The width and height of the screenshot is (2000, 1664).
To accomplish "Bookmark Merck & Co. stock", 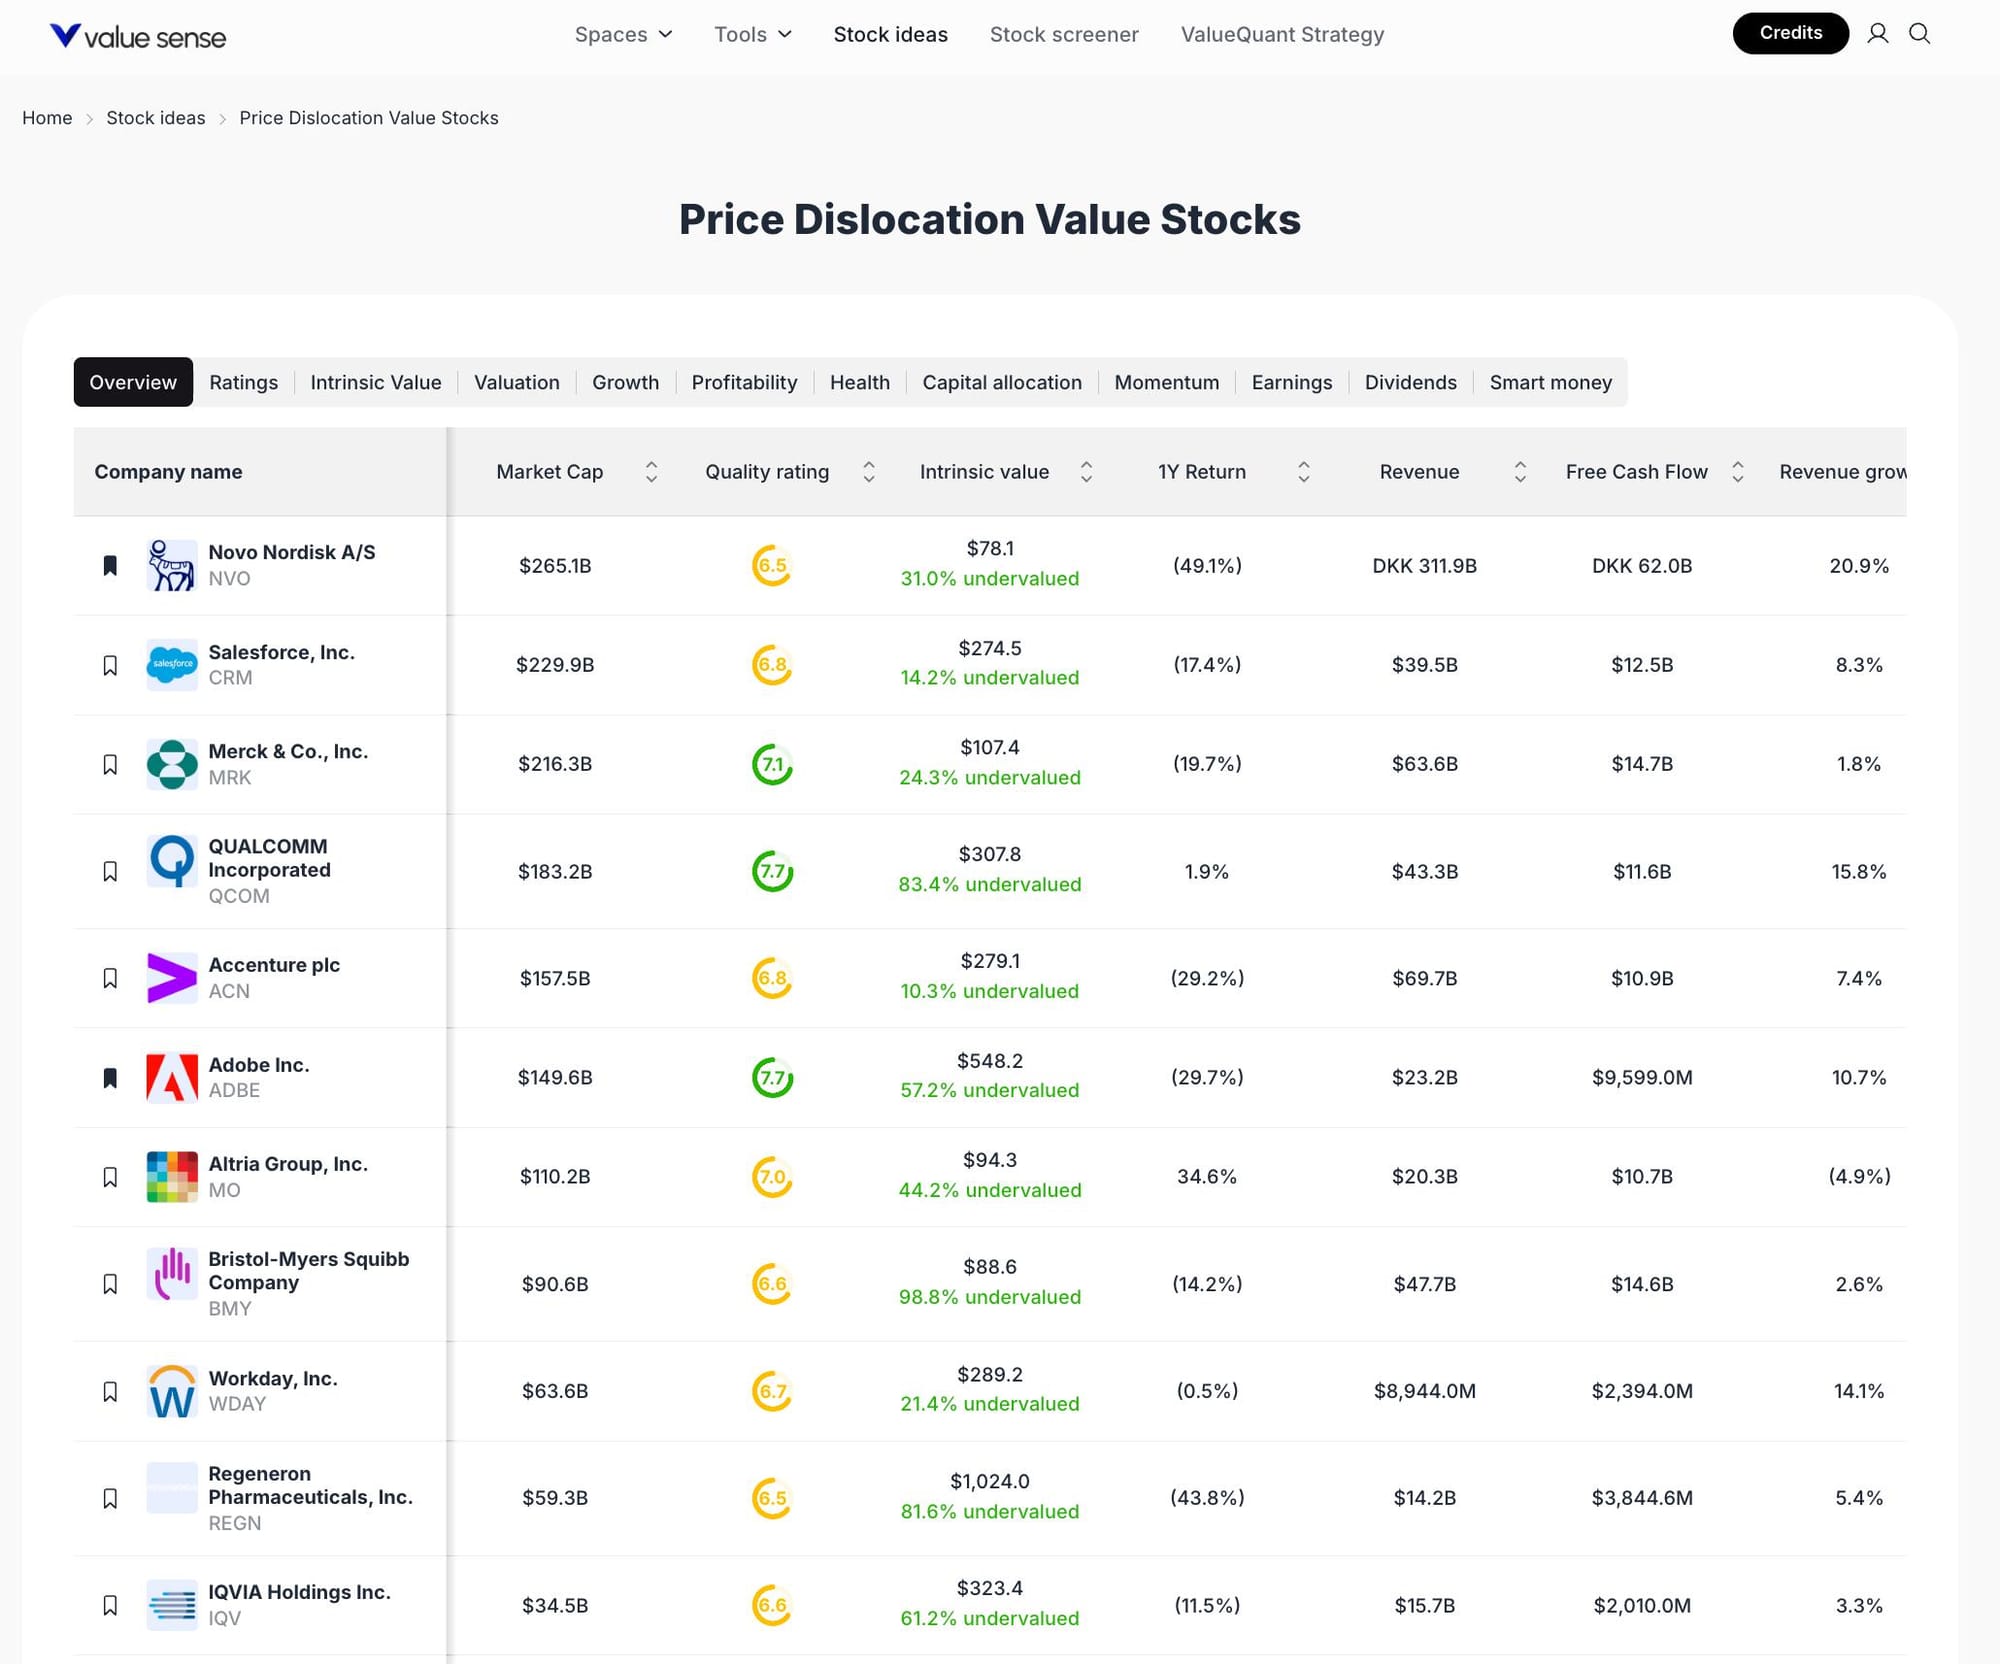I will click(110, 765).
